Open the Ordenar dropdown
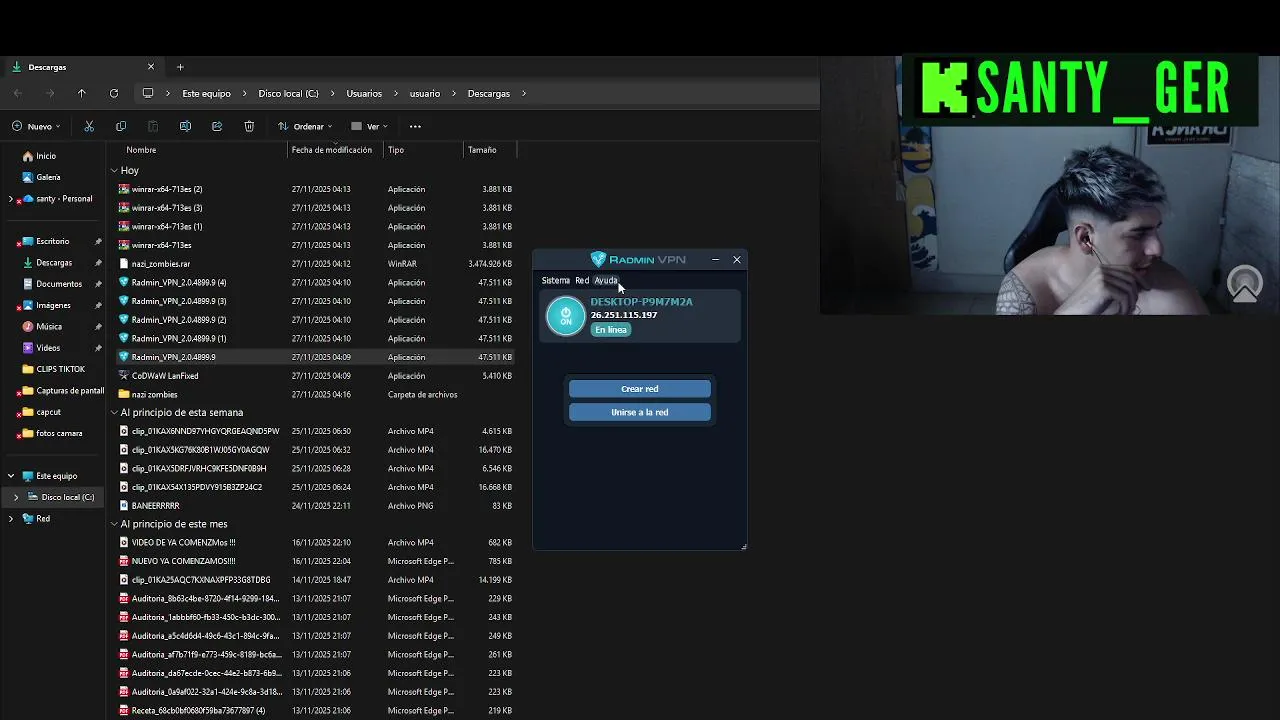This screenshot has height=720, width=1280. click(305, 126)
